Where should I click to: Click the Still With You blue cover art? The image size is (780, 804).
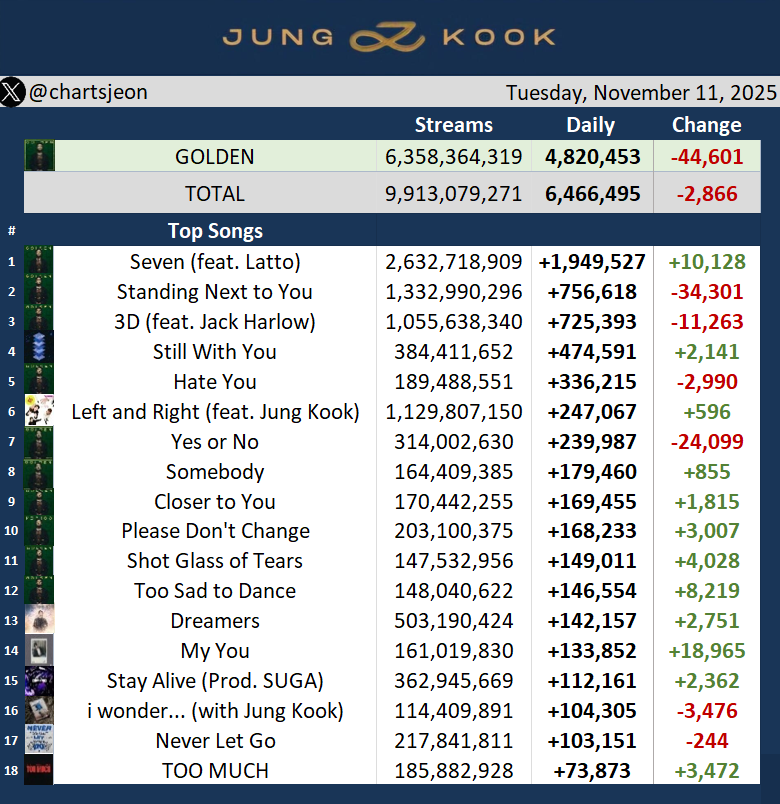pyautogui.click(x=39, y=348)
